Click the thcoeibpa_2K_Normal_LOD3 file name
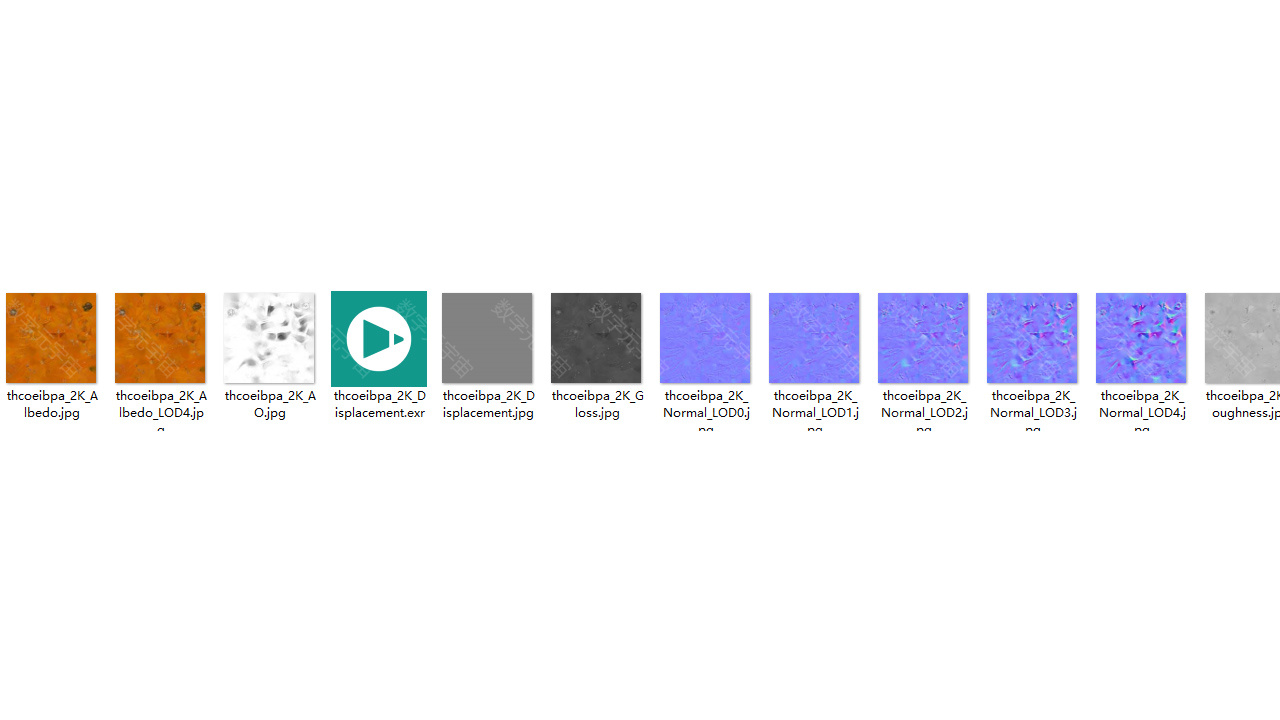 1032,411
